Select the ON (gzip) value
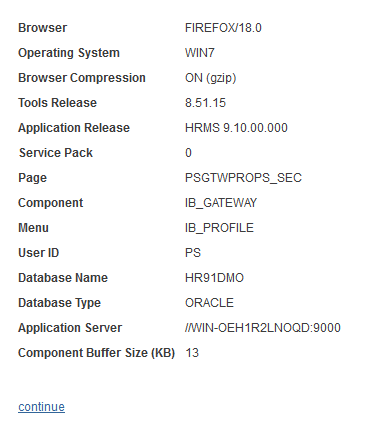The image size is (366, 440). [x=211, y=78]
